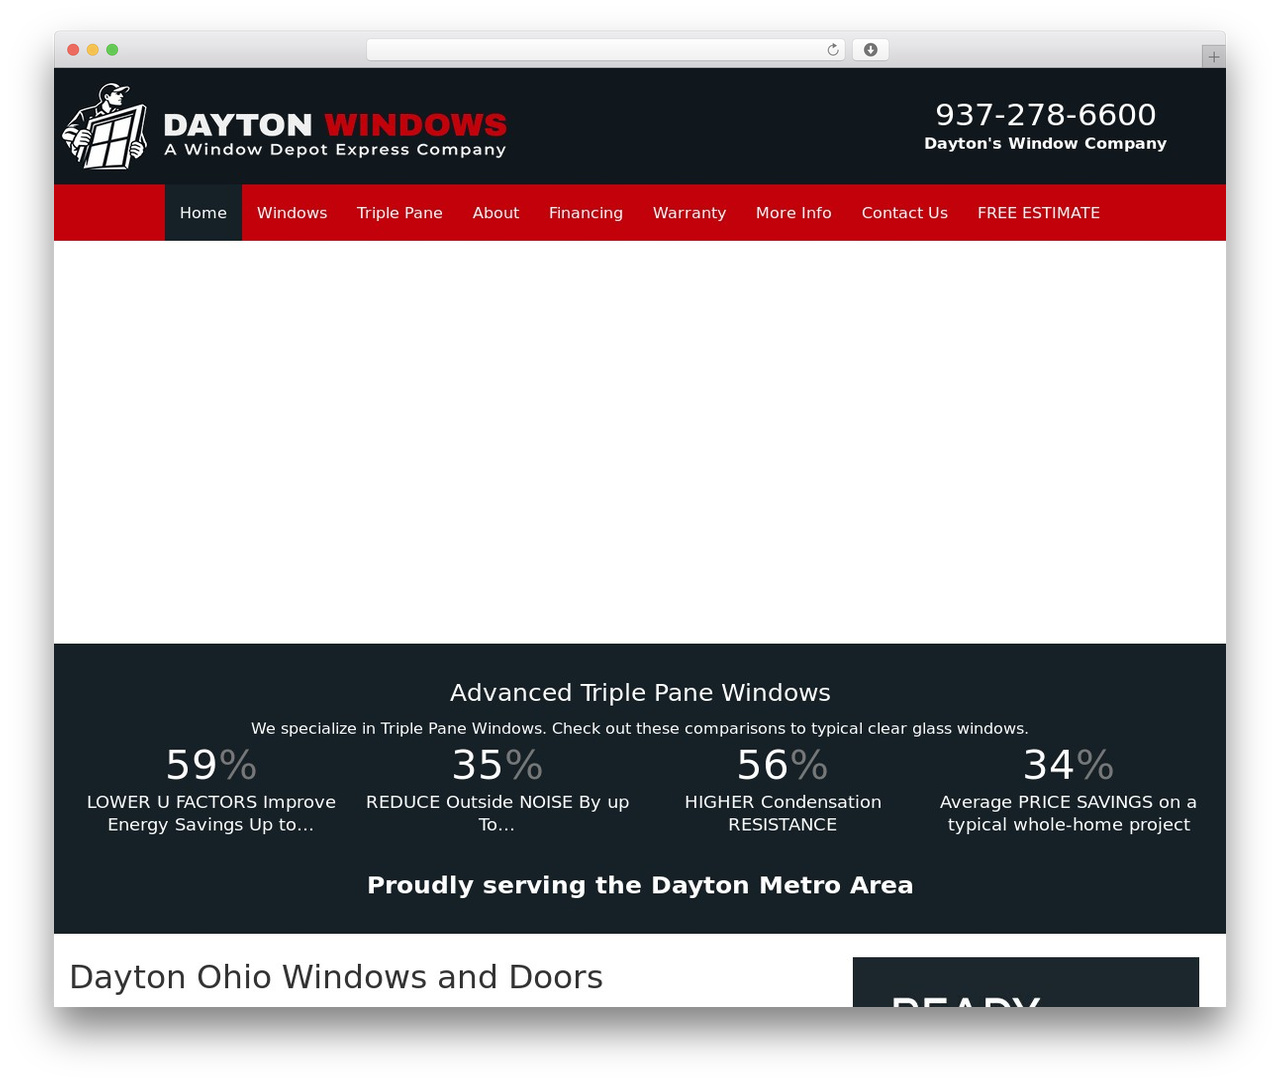
Task: Go to the Triple Pane page
Action: pyautogui.click(x=400, y=213)
